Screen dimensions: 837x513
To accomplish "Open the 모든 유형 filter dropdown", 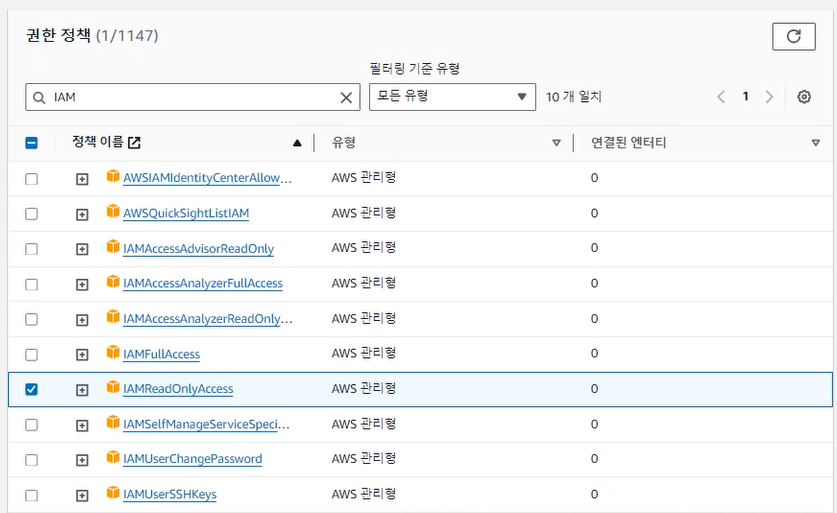I will pyautogui.click(x=452, y=97).
